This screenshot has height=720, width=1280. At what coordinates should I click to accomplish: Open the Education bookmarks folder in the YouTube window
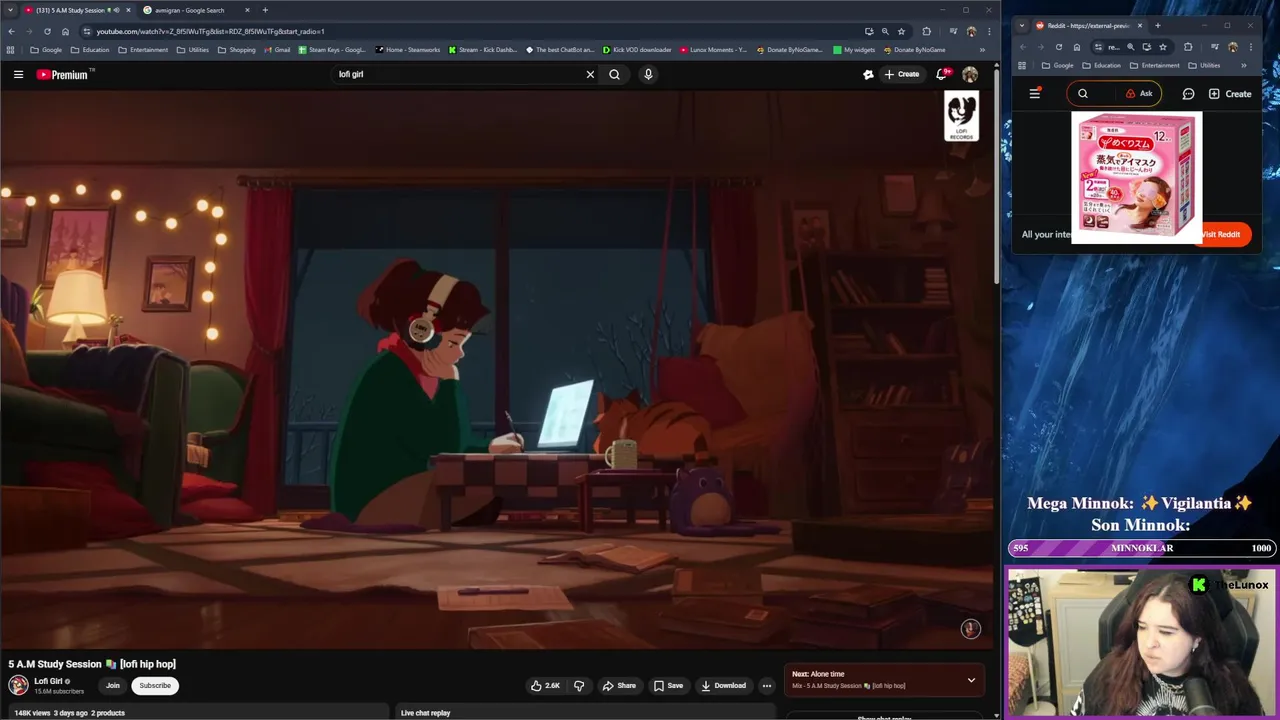90,49
